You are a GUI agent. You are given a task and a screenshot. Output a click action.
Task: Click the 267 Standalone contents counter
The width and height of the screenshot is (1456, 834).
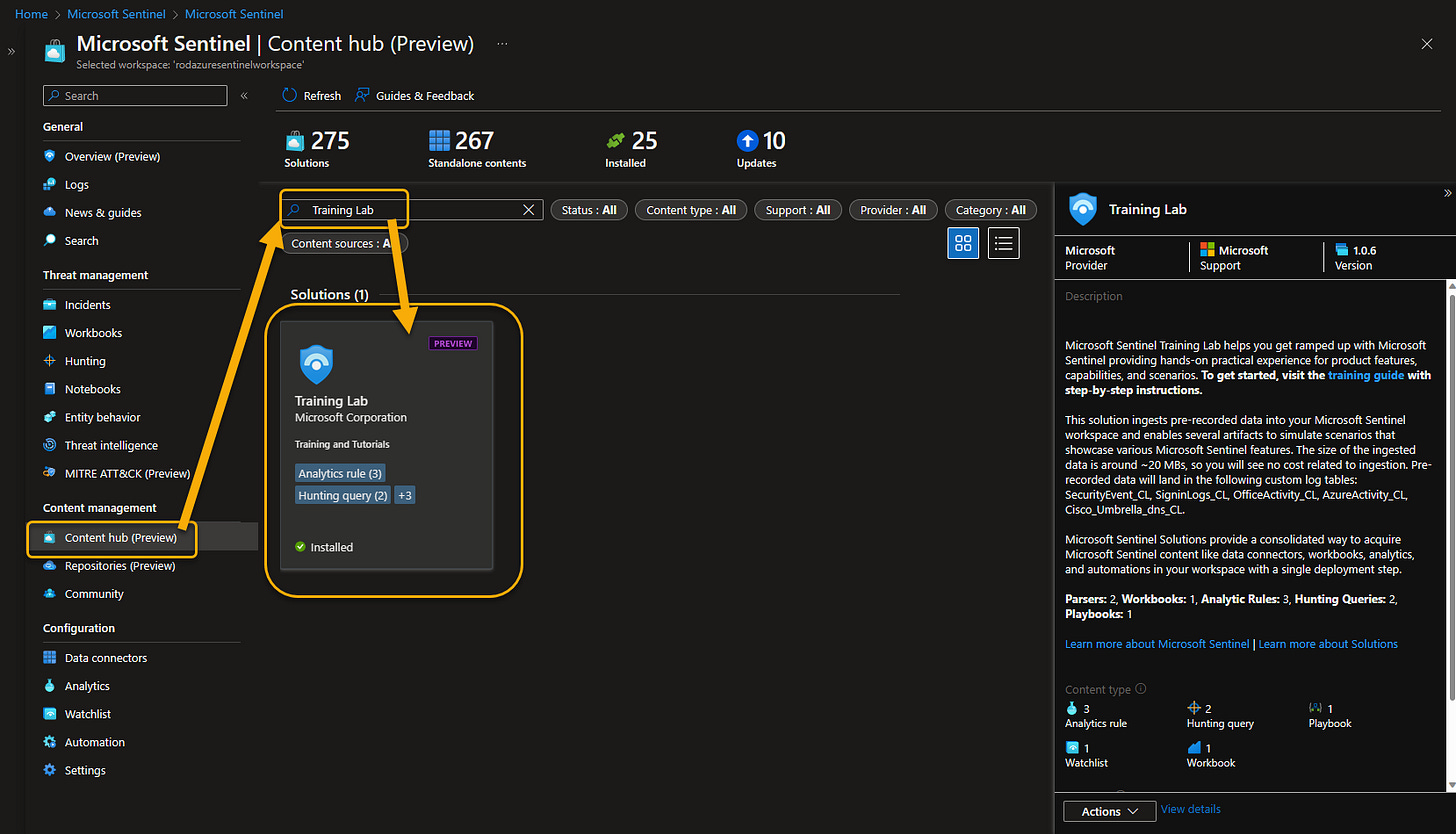[477, 148]
